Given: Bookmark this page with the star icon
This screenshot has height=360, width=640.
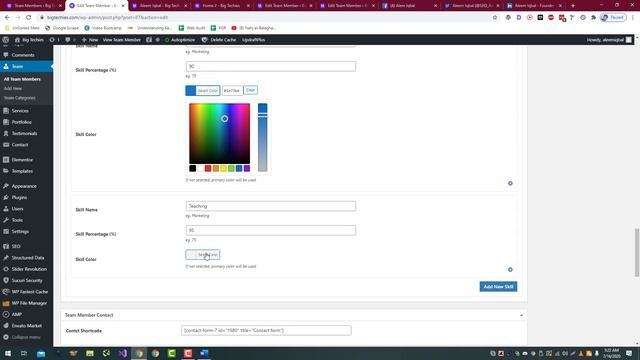Looking at the screenshot, I should 495,18.
